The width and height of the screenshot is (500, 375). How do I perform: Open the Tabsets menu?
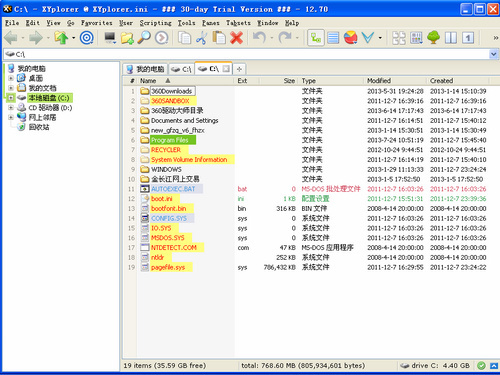click(238, 23)
